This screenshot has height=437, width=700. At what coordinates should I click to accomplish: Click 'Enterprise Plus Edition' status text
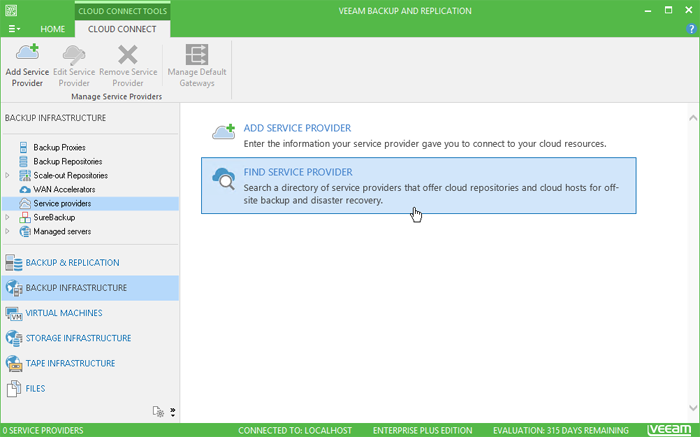pyautogui.click(x=423, y=431)
